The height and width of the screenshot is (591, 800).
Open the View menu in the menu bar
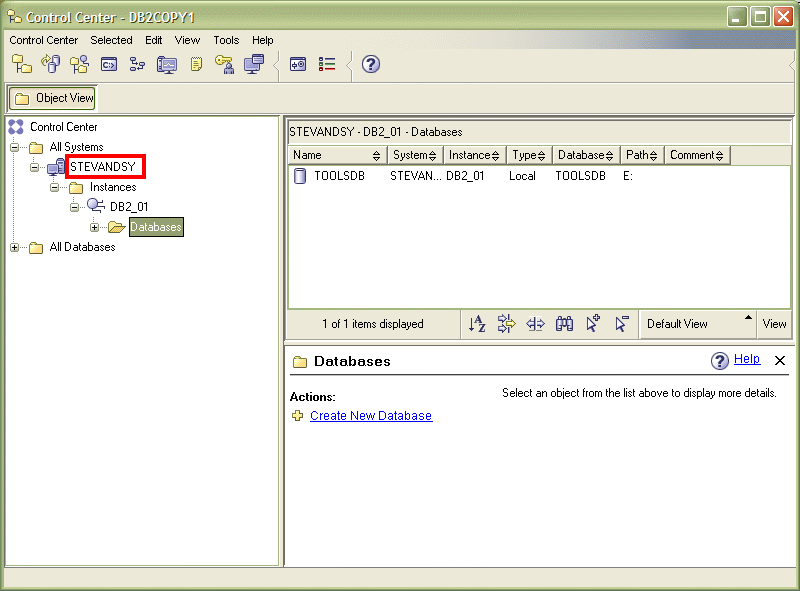pos(187,40)
